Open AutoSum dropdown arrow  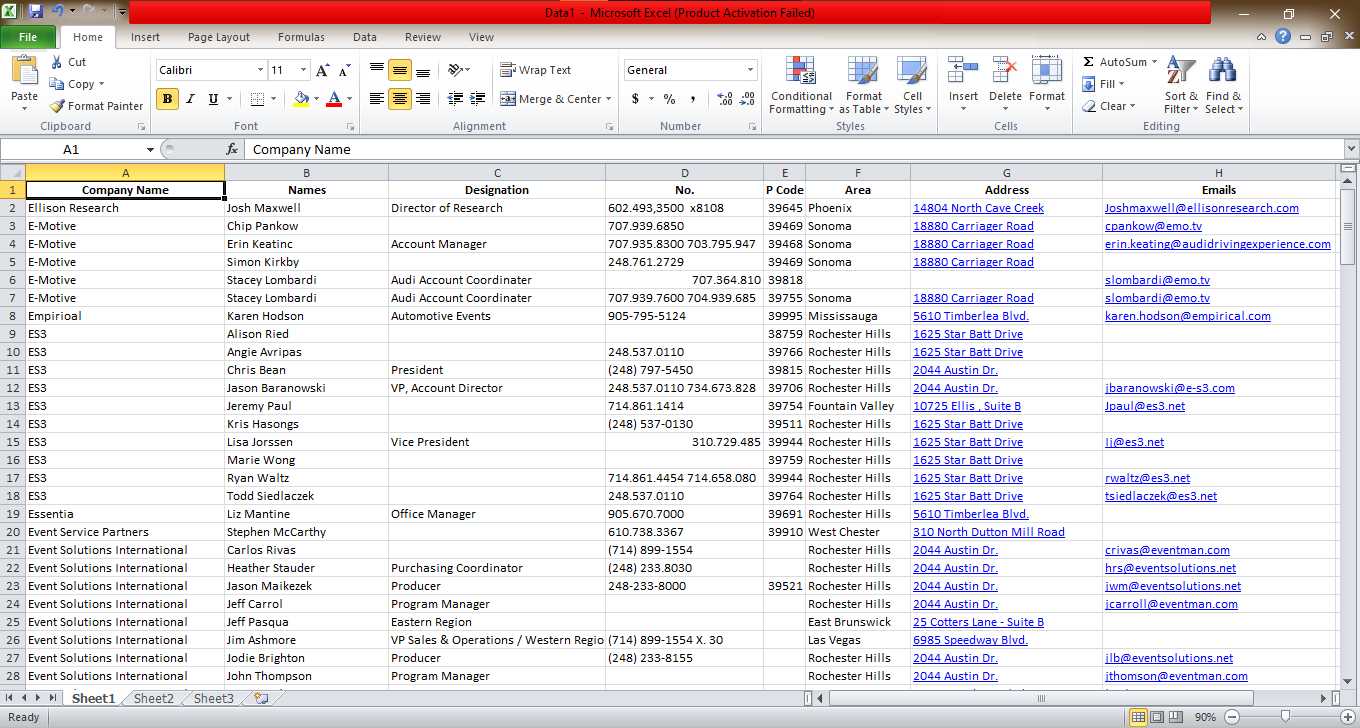(x=1154, y=62)
